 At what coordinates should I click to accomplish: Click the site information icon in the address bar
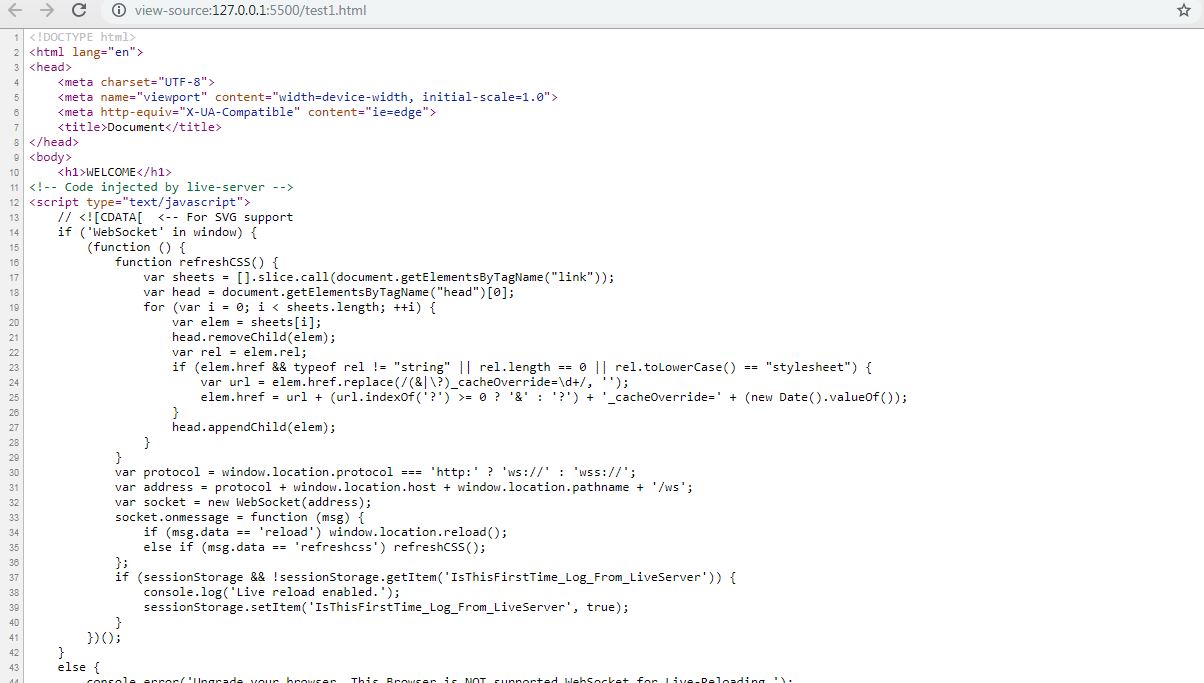[x=118, y=10]
